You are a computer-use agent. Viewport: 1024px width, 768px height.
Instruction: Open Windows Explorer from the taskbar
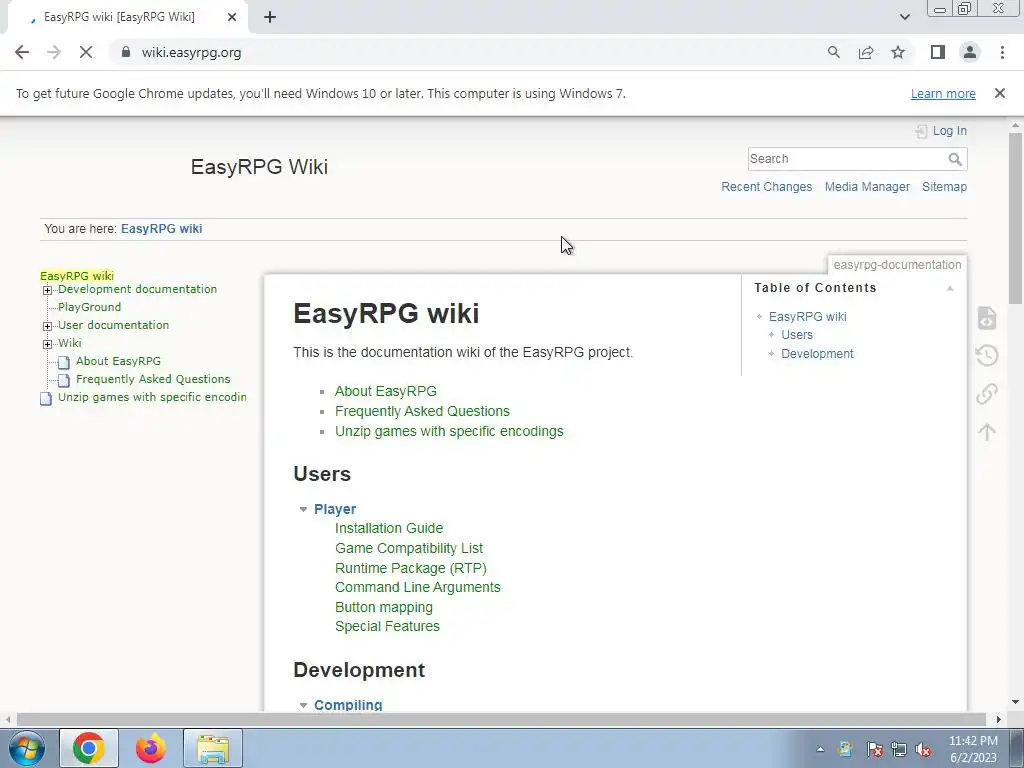[x=213, y=748]
